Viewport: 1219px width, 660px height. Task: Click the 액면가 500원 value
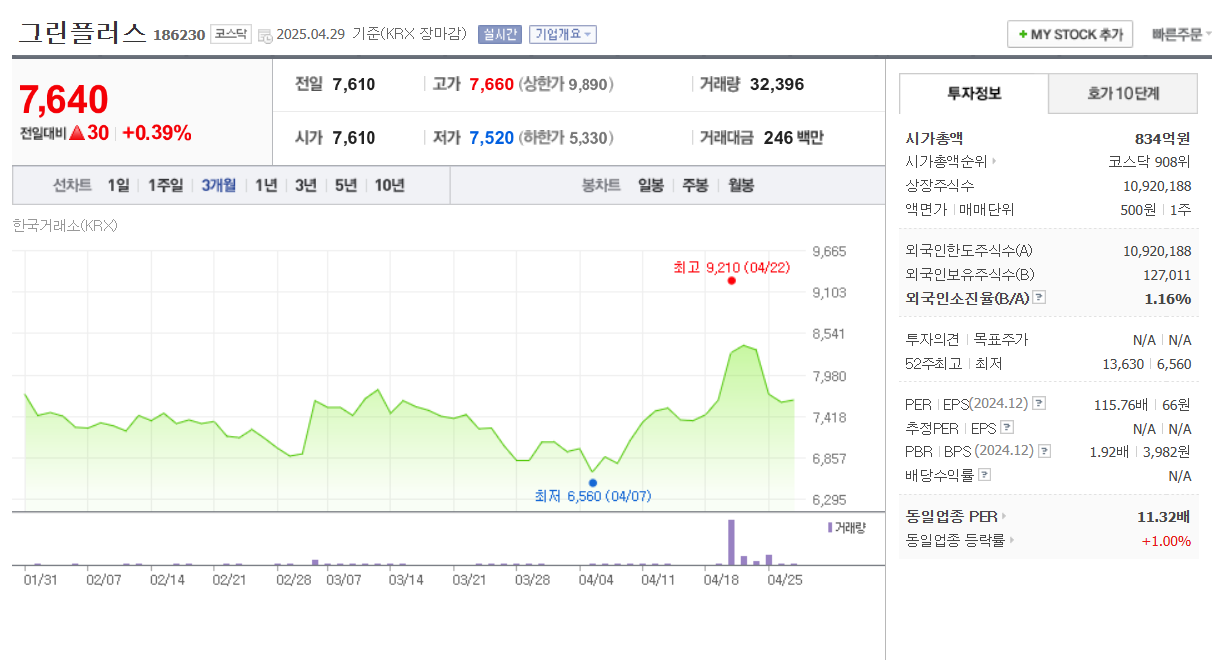tap(1136, 209)
